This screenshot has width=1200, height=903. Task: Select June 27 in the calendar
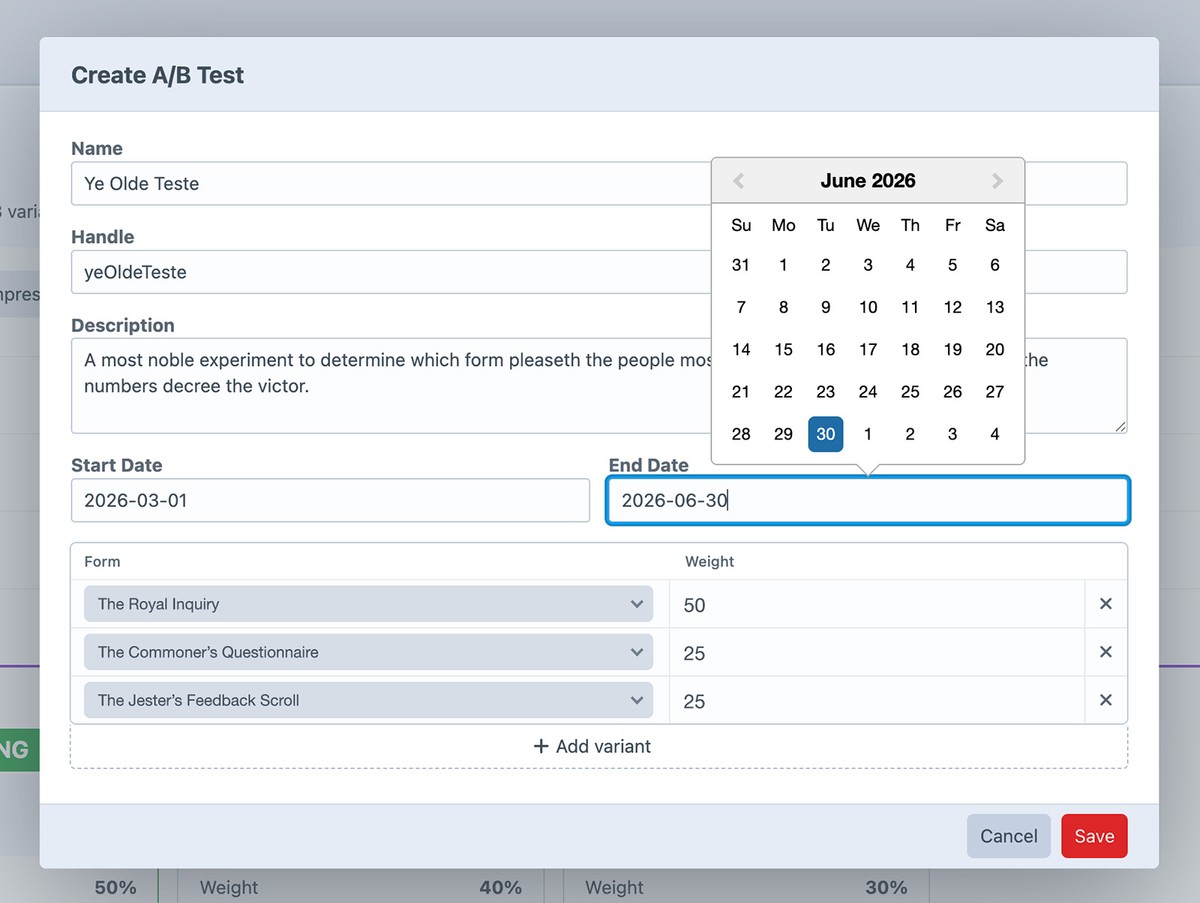pyautogui.click(x=995, y=392)
